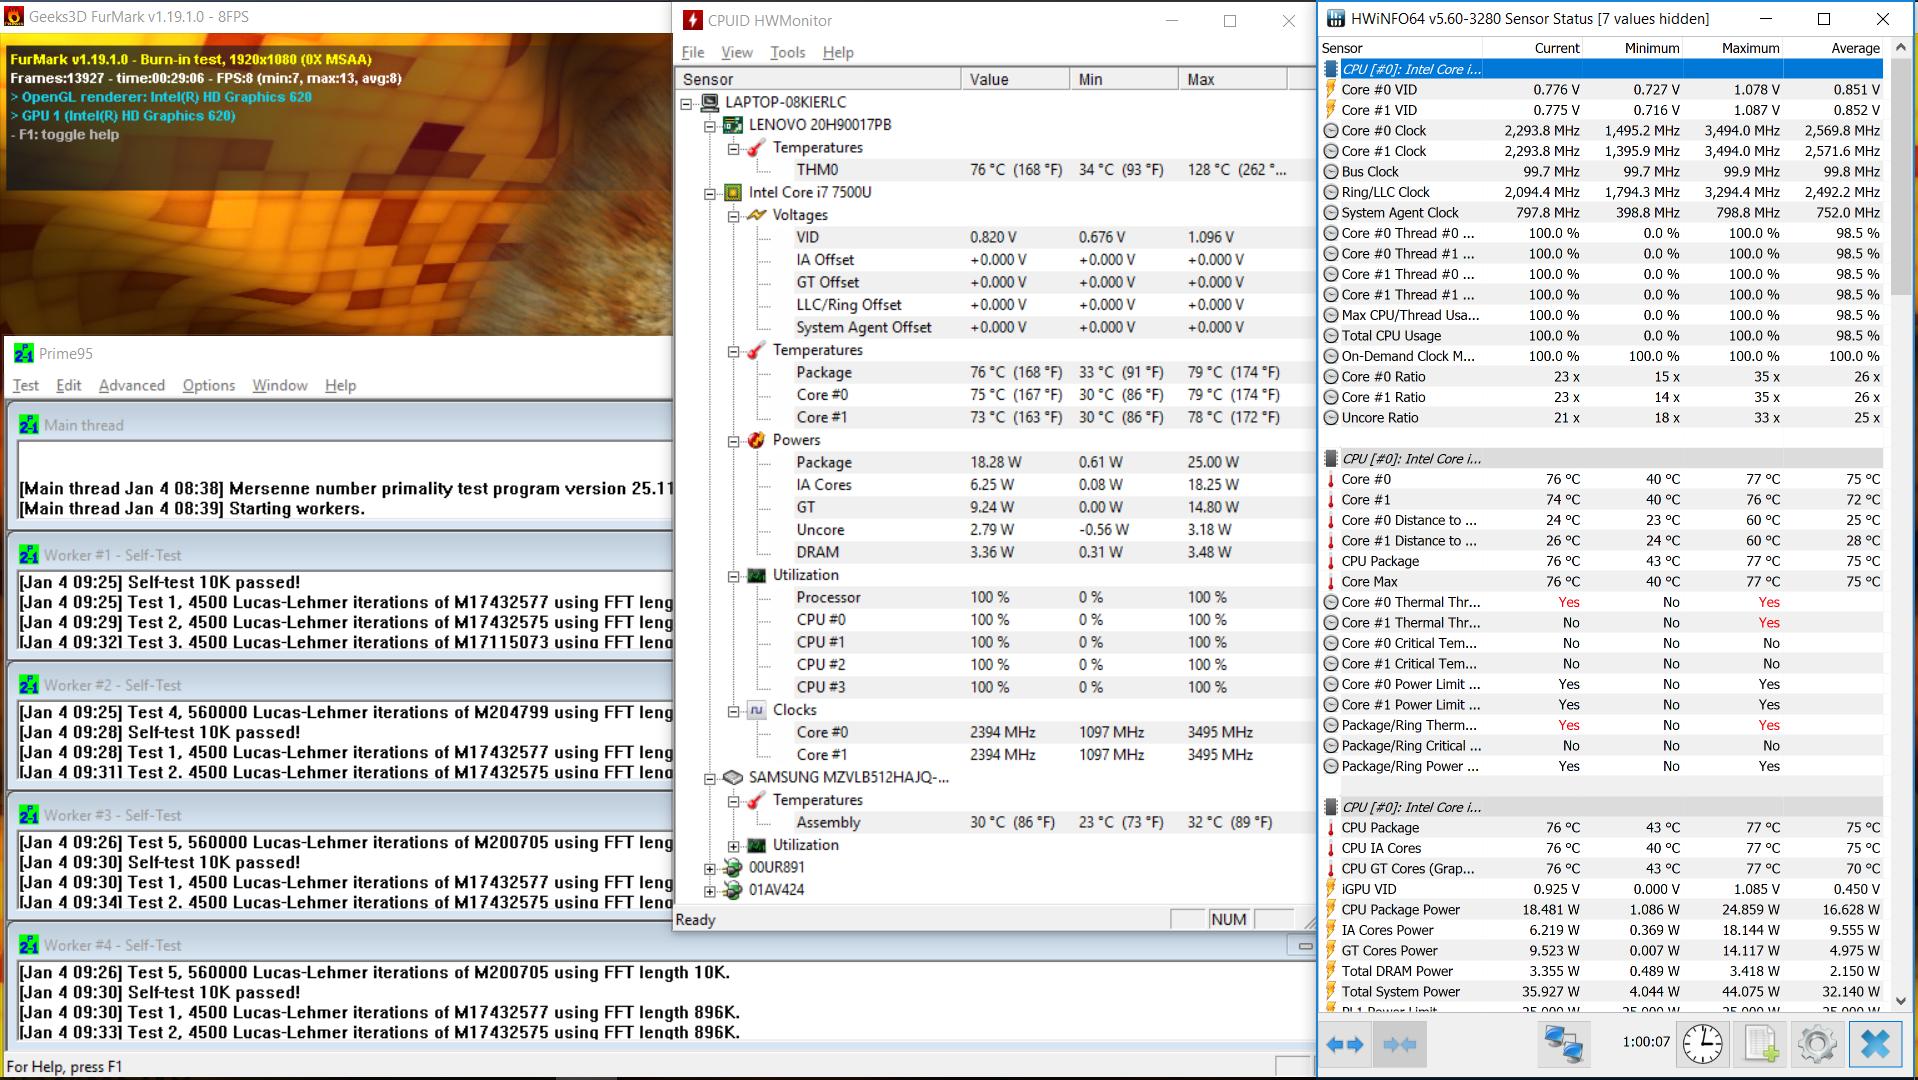This screenshot has height=1080, width=1918.
Task: Open the Prime95 Edit menu
Action: tap(69, 385)
